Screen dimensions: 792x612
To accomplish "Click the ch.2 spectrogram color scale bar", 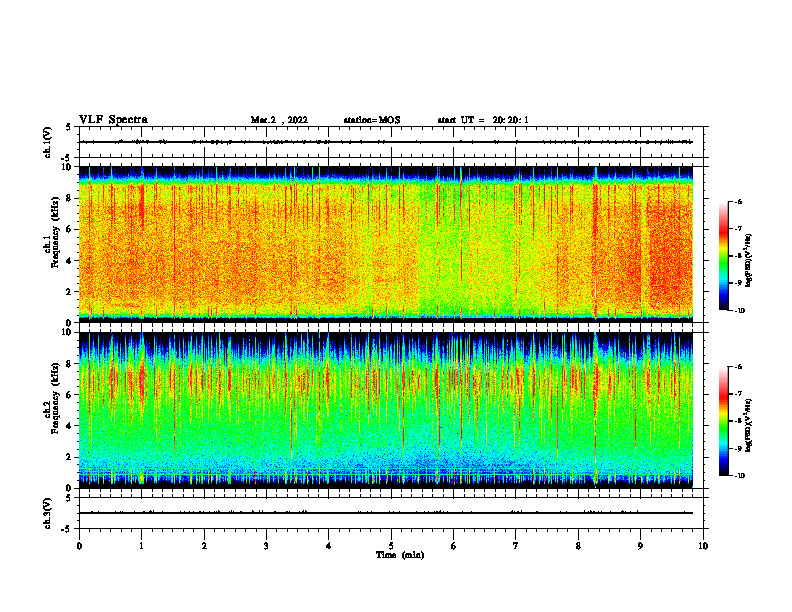I will 724,421.
